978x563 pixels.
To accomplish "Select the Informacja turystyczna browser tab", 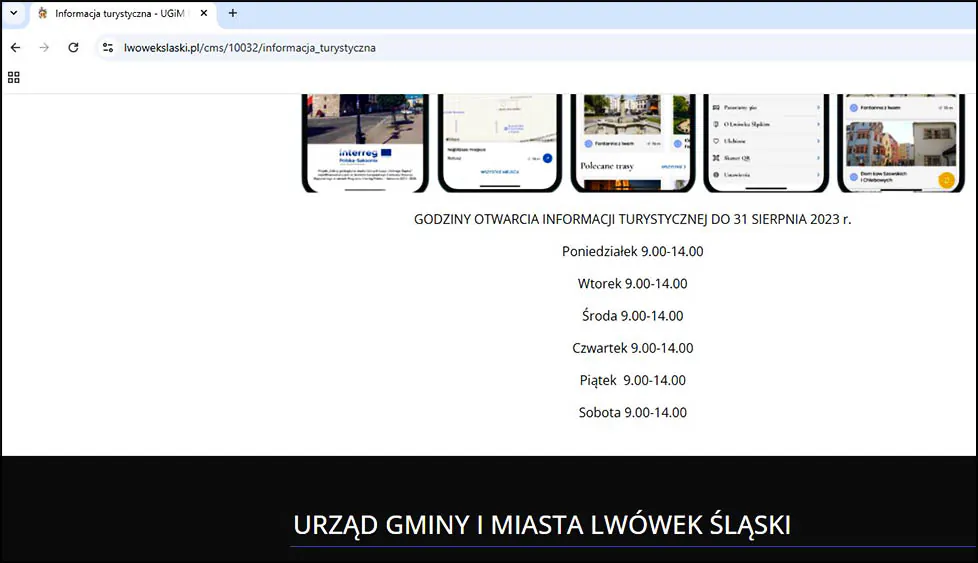I will tap(123, 14).
